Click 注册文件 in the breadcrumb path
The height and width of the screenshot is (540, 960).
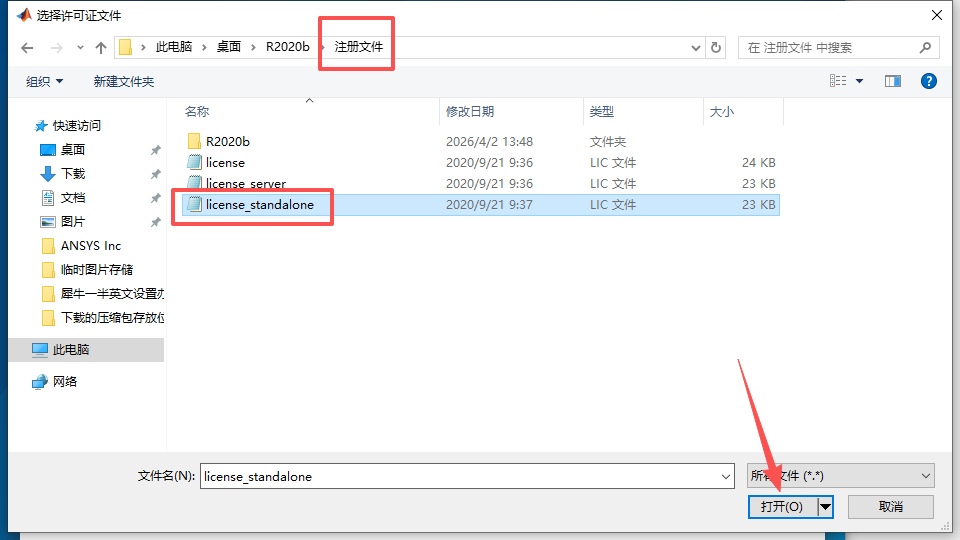358,47
